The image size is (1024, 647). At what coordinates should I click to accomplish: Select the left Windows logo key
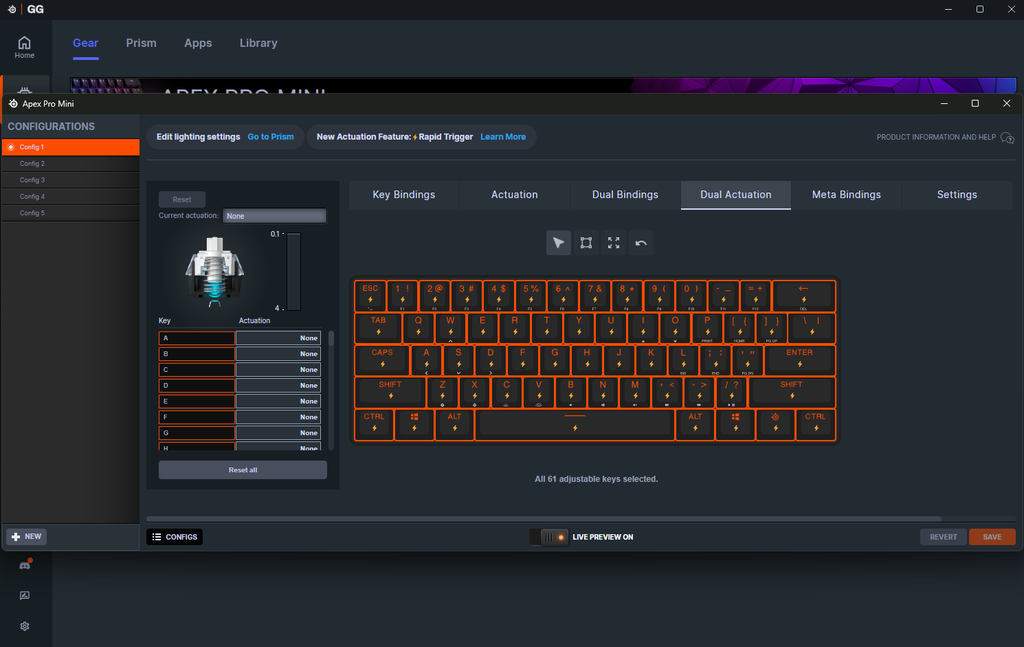414,424
